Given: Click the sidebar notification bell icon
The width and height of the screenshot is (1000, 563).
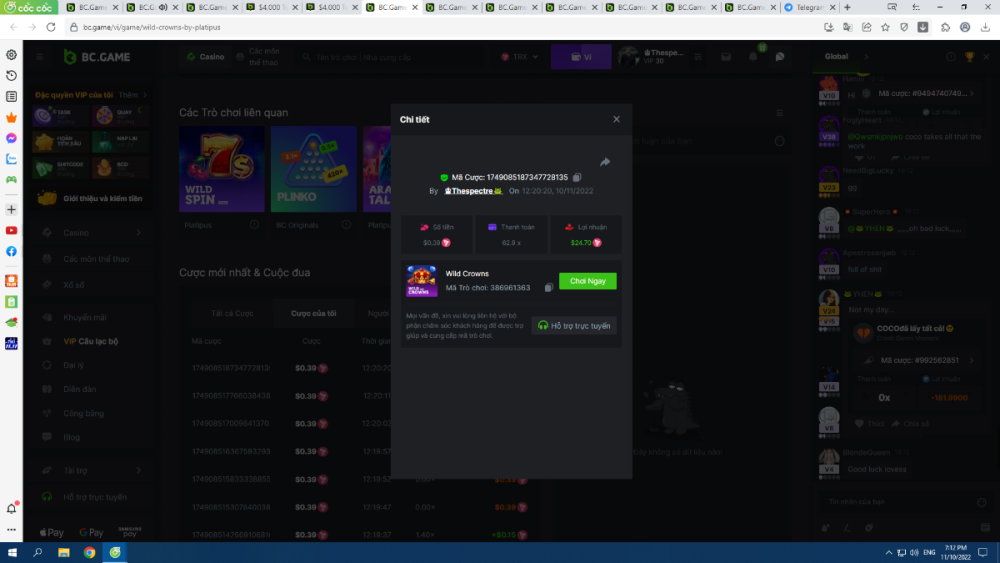Looking at the screenshot, I should (x=11, y=509).
